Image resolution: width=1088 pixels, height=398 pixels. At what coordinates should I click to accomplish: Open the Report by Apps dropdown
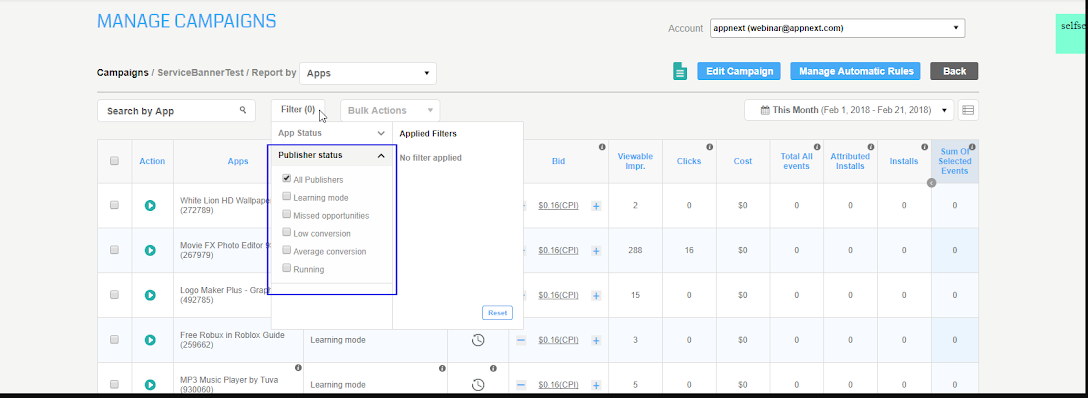[x=368, y=73]
